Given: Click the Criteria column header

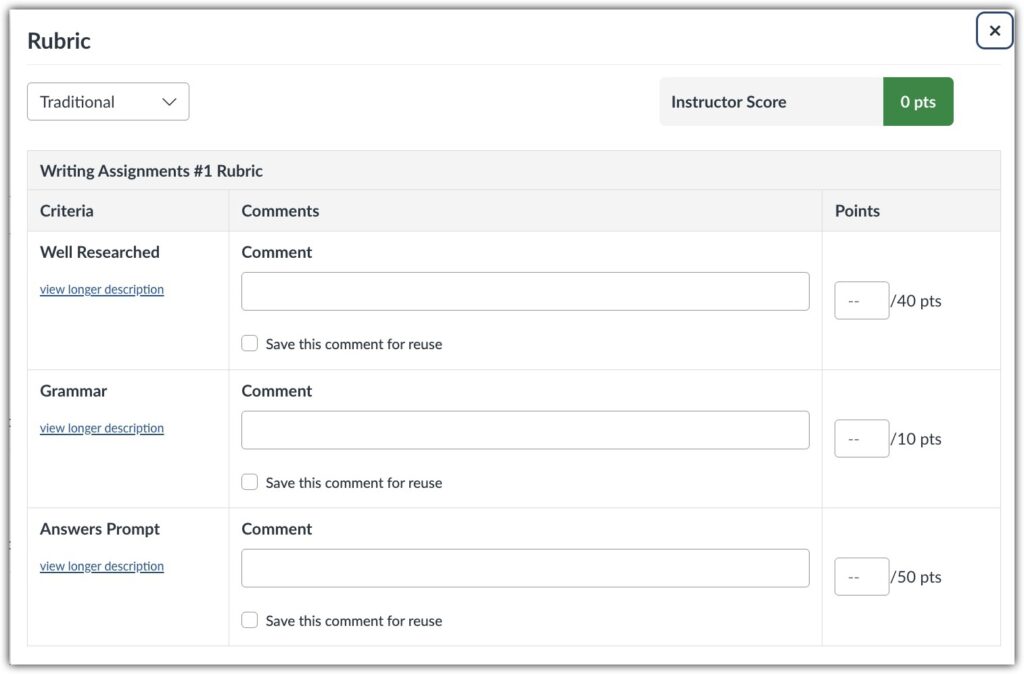Looking at the screenshot, I should pyautogui.click(x=66, y=210).
